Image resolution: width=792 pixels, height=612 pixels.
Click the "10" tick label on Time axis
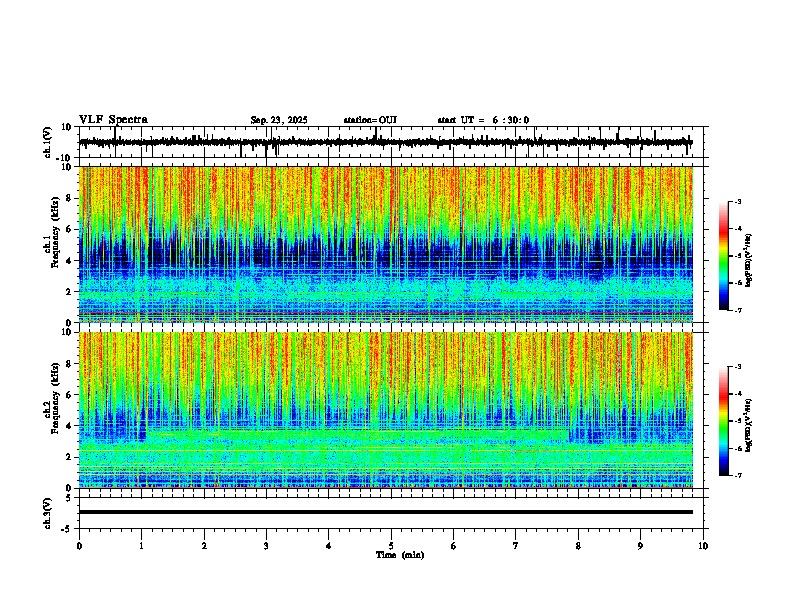(703, 546)
